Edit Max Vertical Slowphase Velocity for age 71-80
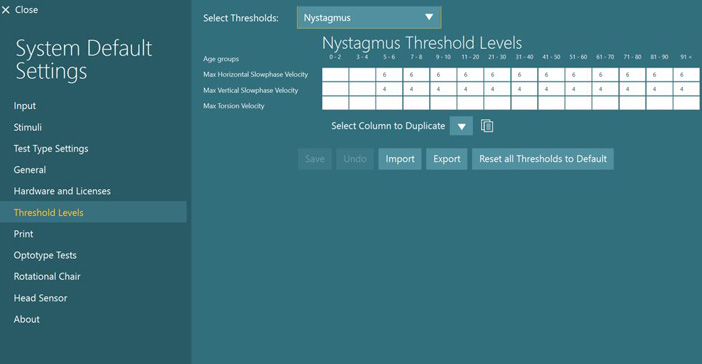This screenshot has width=702, height=364. 632,89
